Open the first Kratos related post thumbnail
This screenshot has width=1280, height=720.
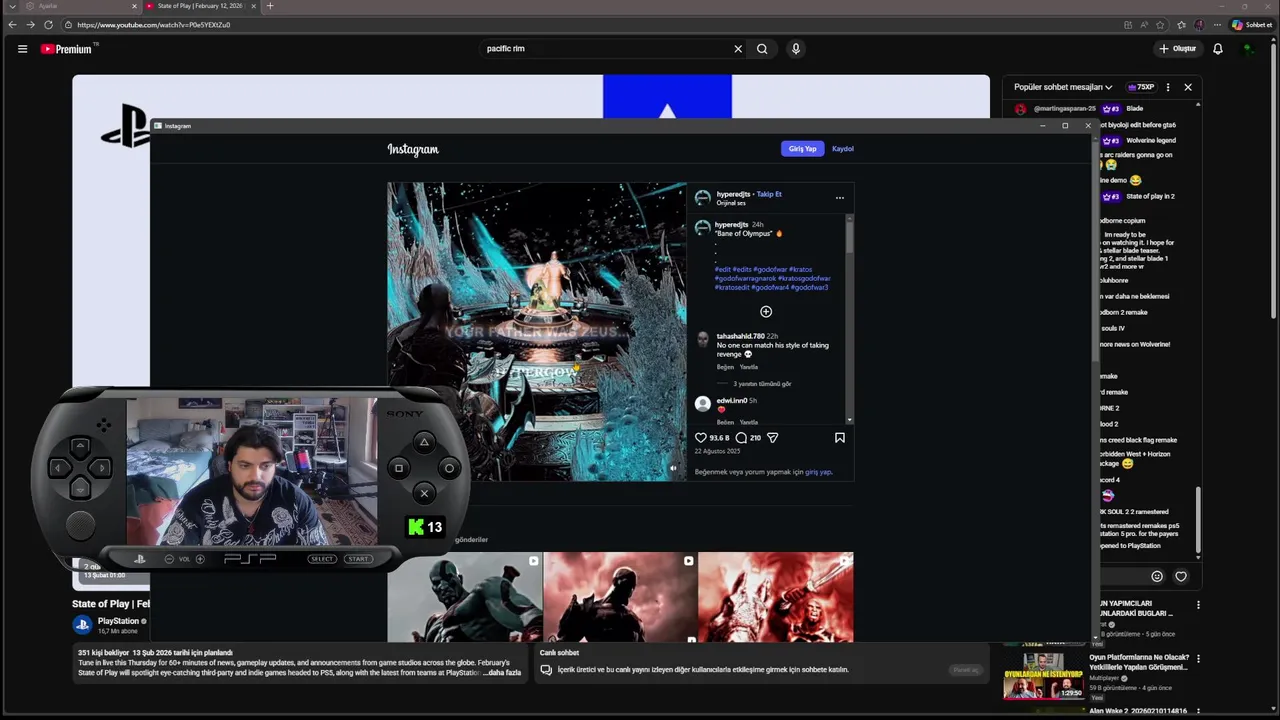tap(465, 597)
